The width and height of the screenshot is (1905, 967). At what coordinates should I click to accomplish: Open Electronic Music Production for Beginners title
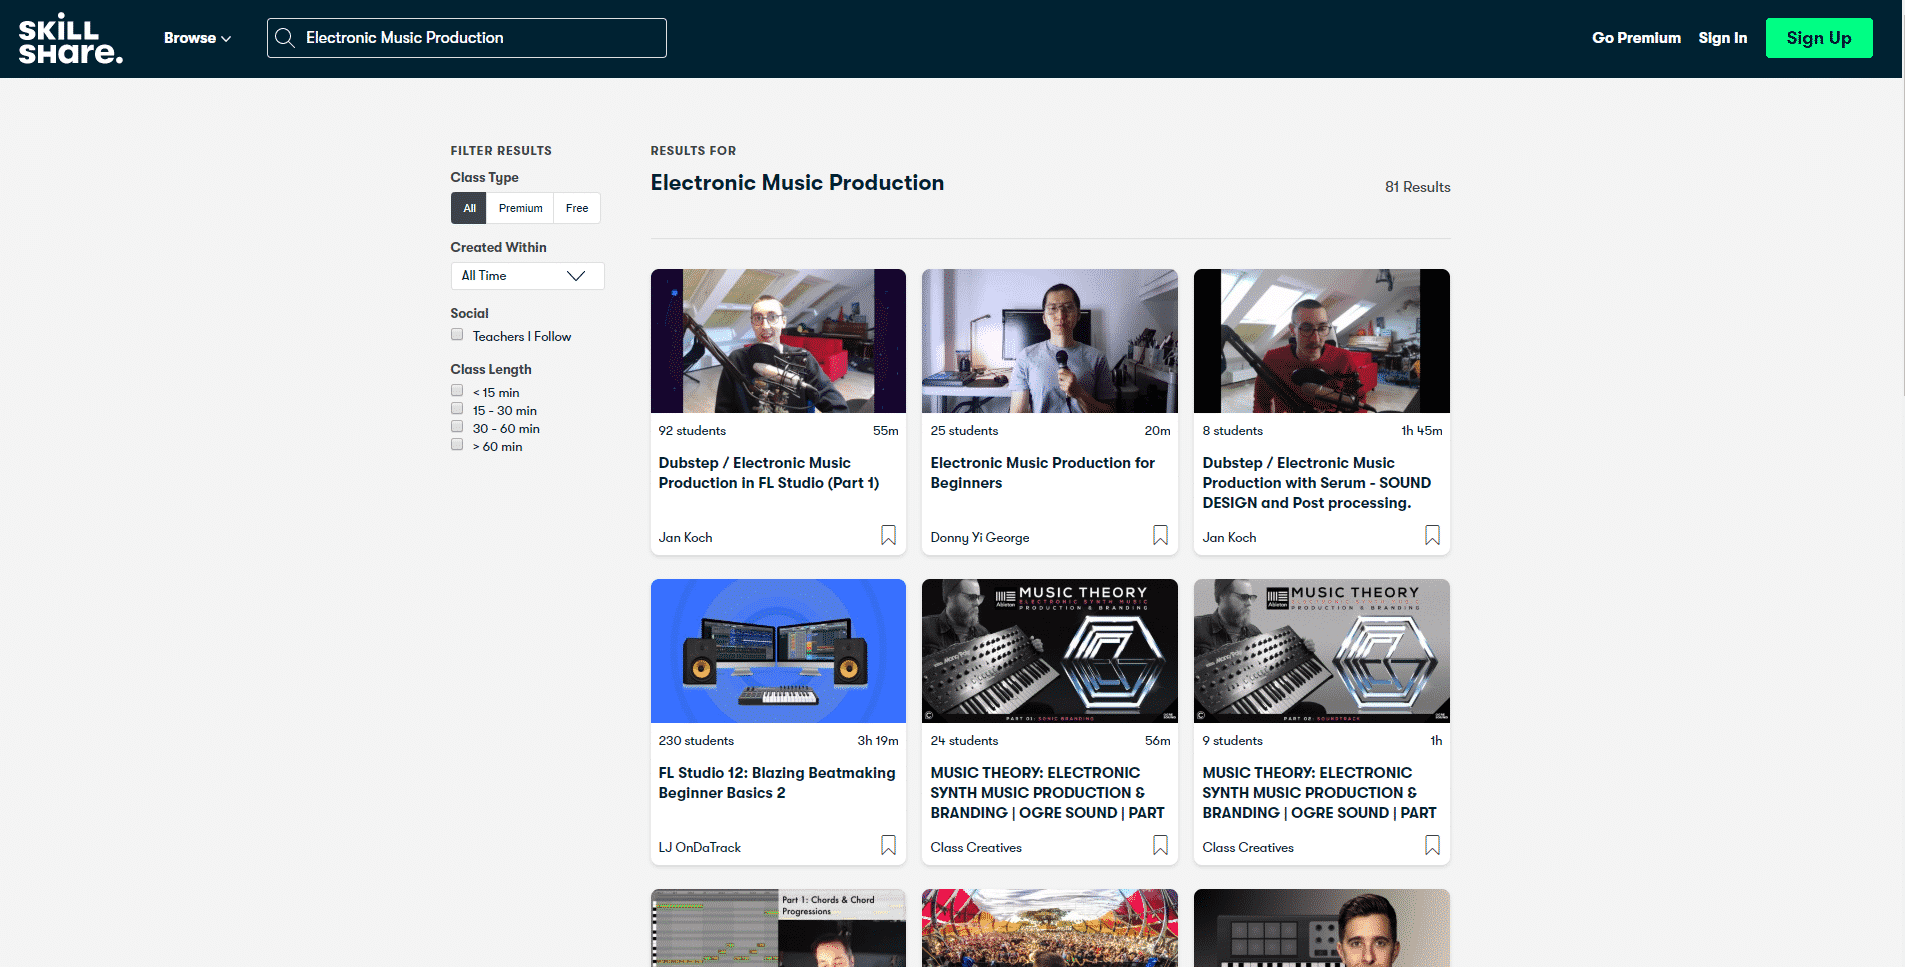[1042, 473]
